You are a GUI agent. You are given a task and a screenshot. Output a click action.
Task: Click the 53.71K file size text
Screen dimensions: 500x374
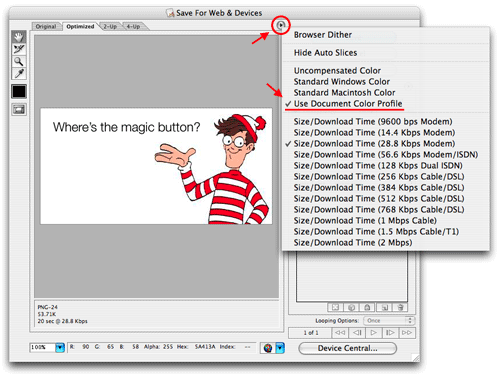pos(47,314)
